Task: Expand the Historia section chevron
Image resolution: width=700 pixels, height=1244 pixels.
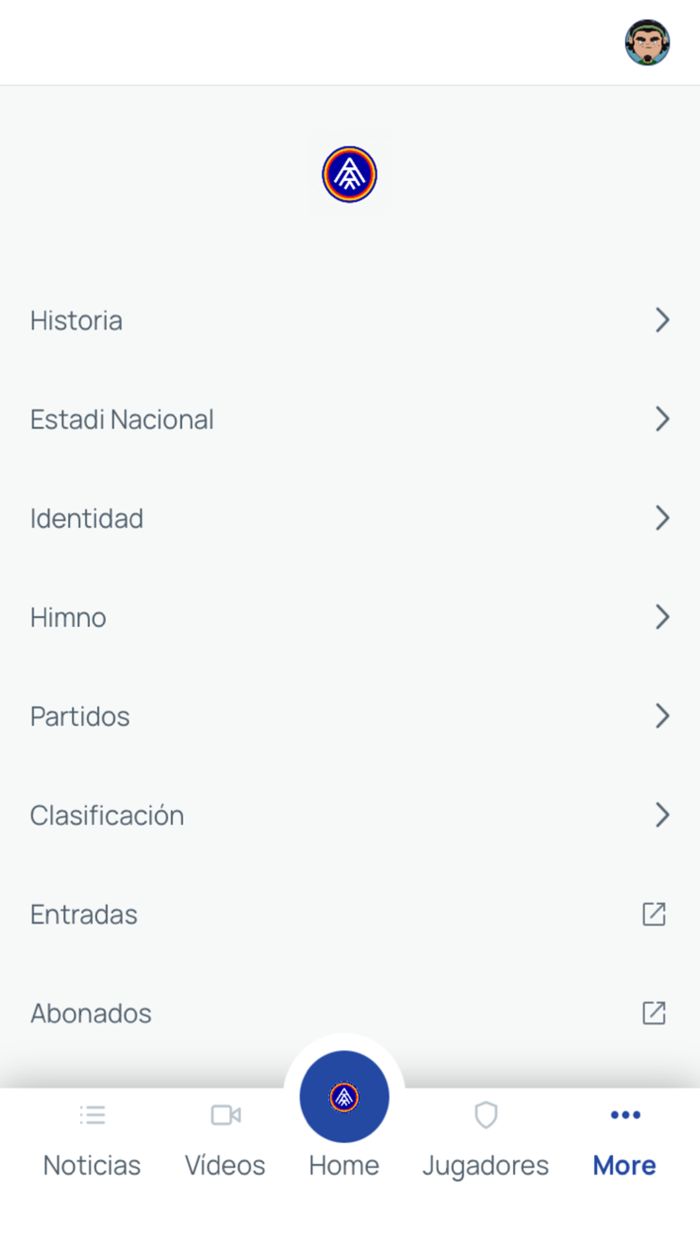Action: pyautogui.click(x=662, y=319)
